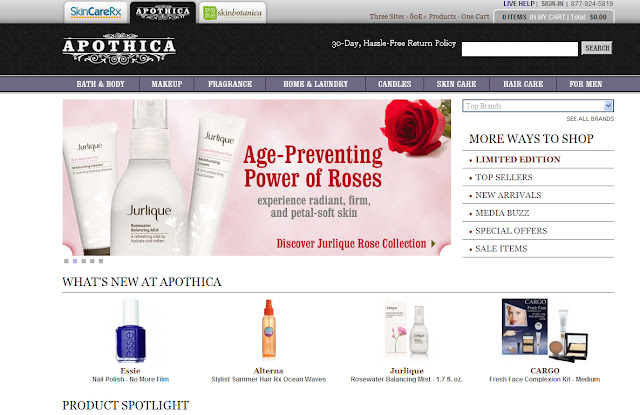Click Discover Jurlique Rose Collection link

(356, 244)
